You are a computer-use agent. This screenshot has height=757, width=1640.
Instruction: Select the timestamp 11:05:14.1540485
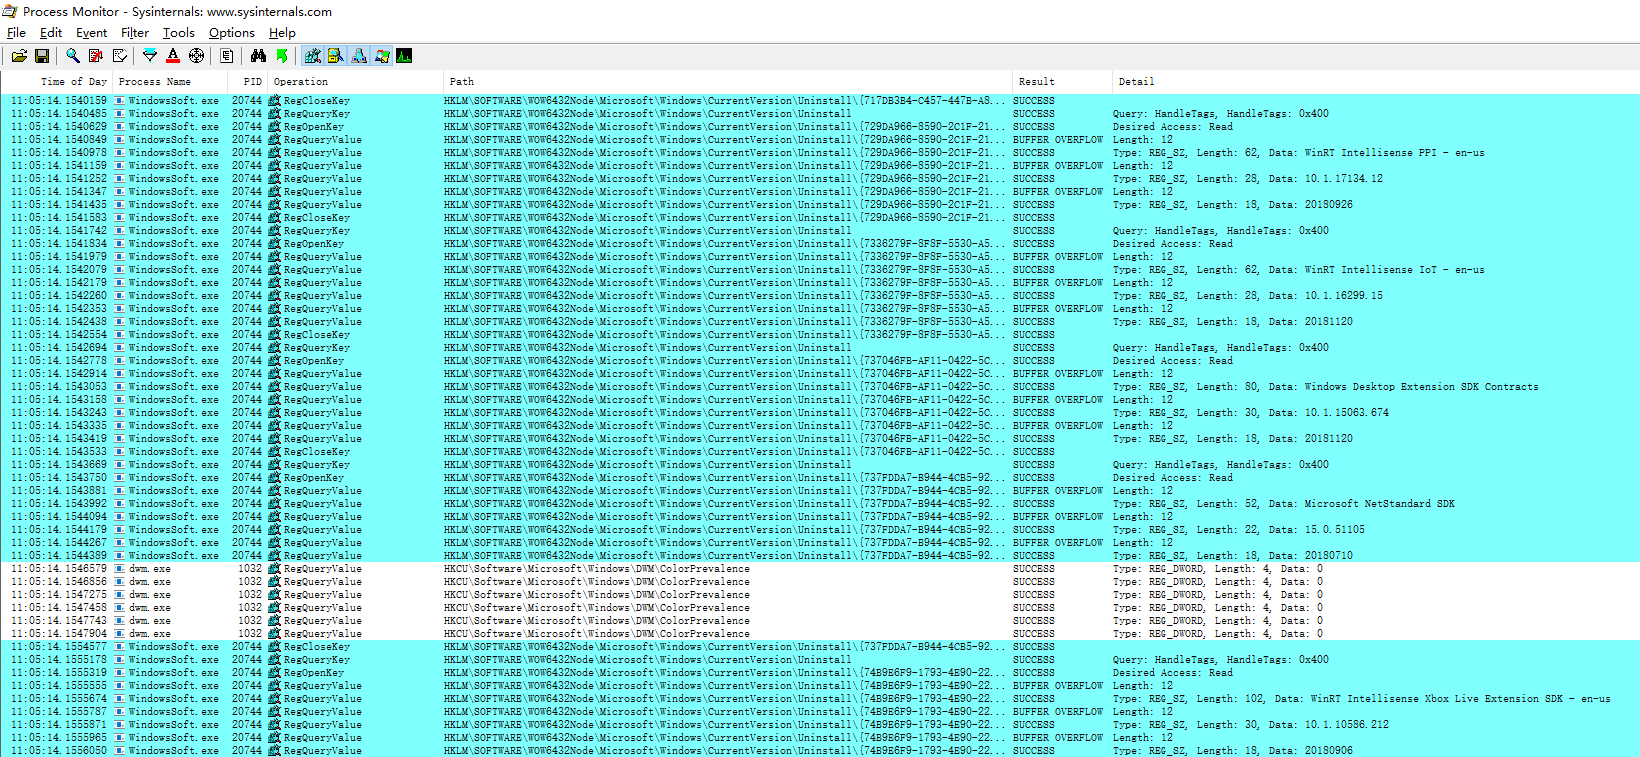click(59, 114)
